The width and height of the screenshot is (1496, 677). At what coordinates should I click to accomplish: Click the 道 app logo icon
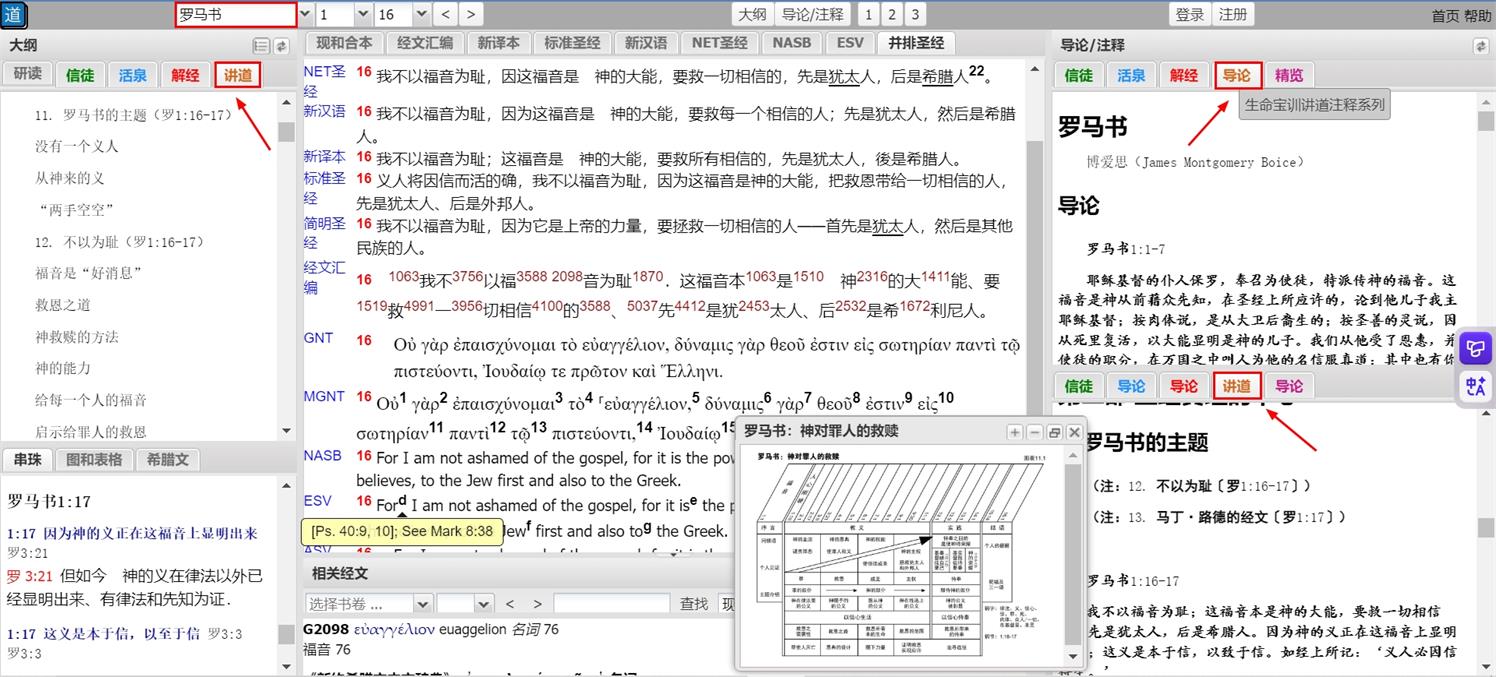click(x=14, y=14)
